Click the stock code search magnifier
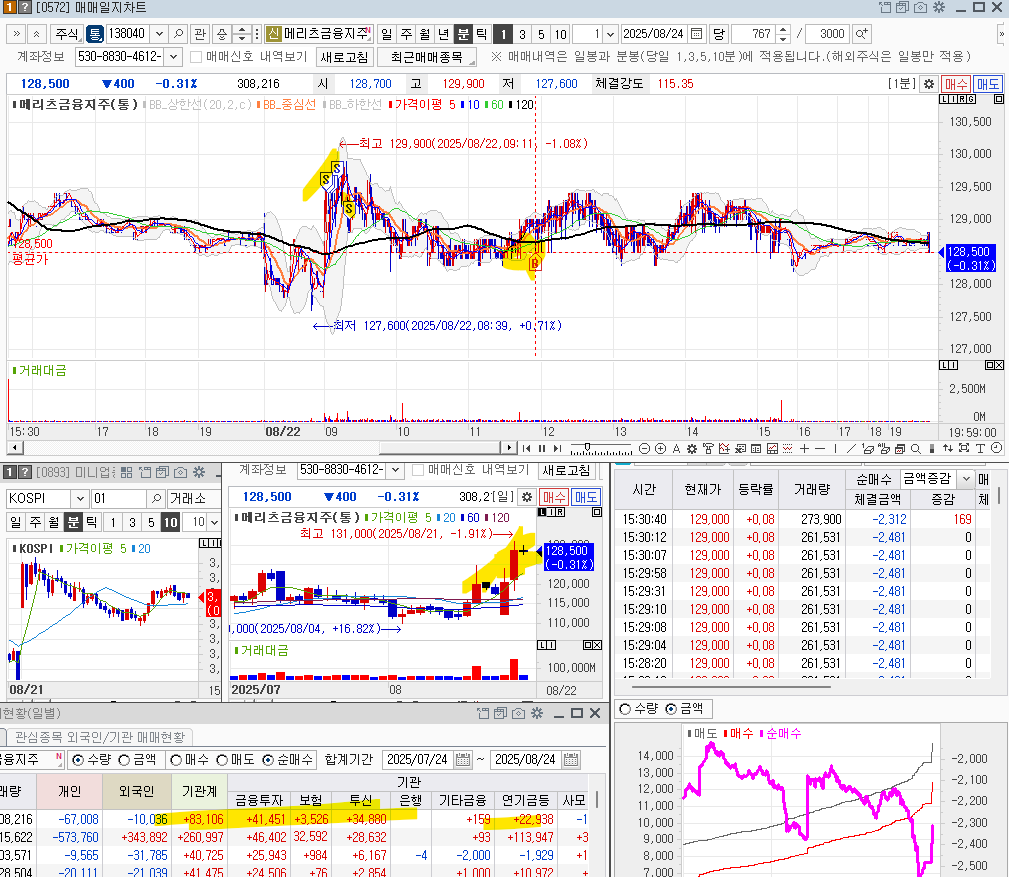The height and width of the screenshot is (877, 1009). click(178, 33)
